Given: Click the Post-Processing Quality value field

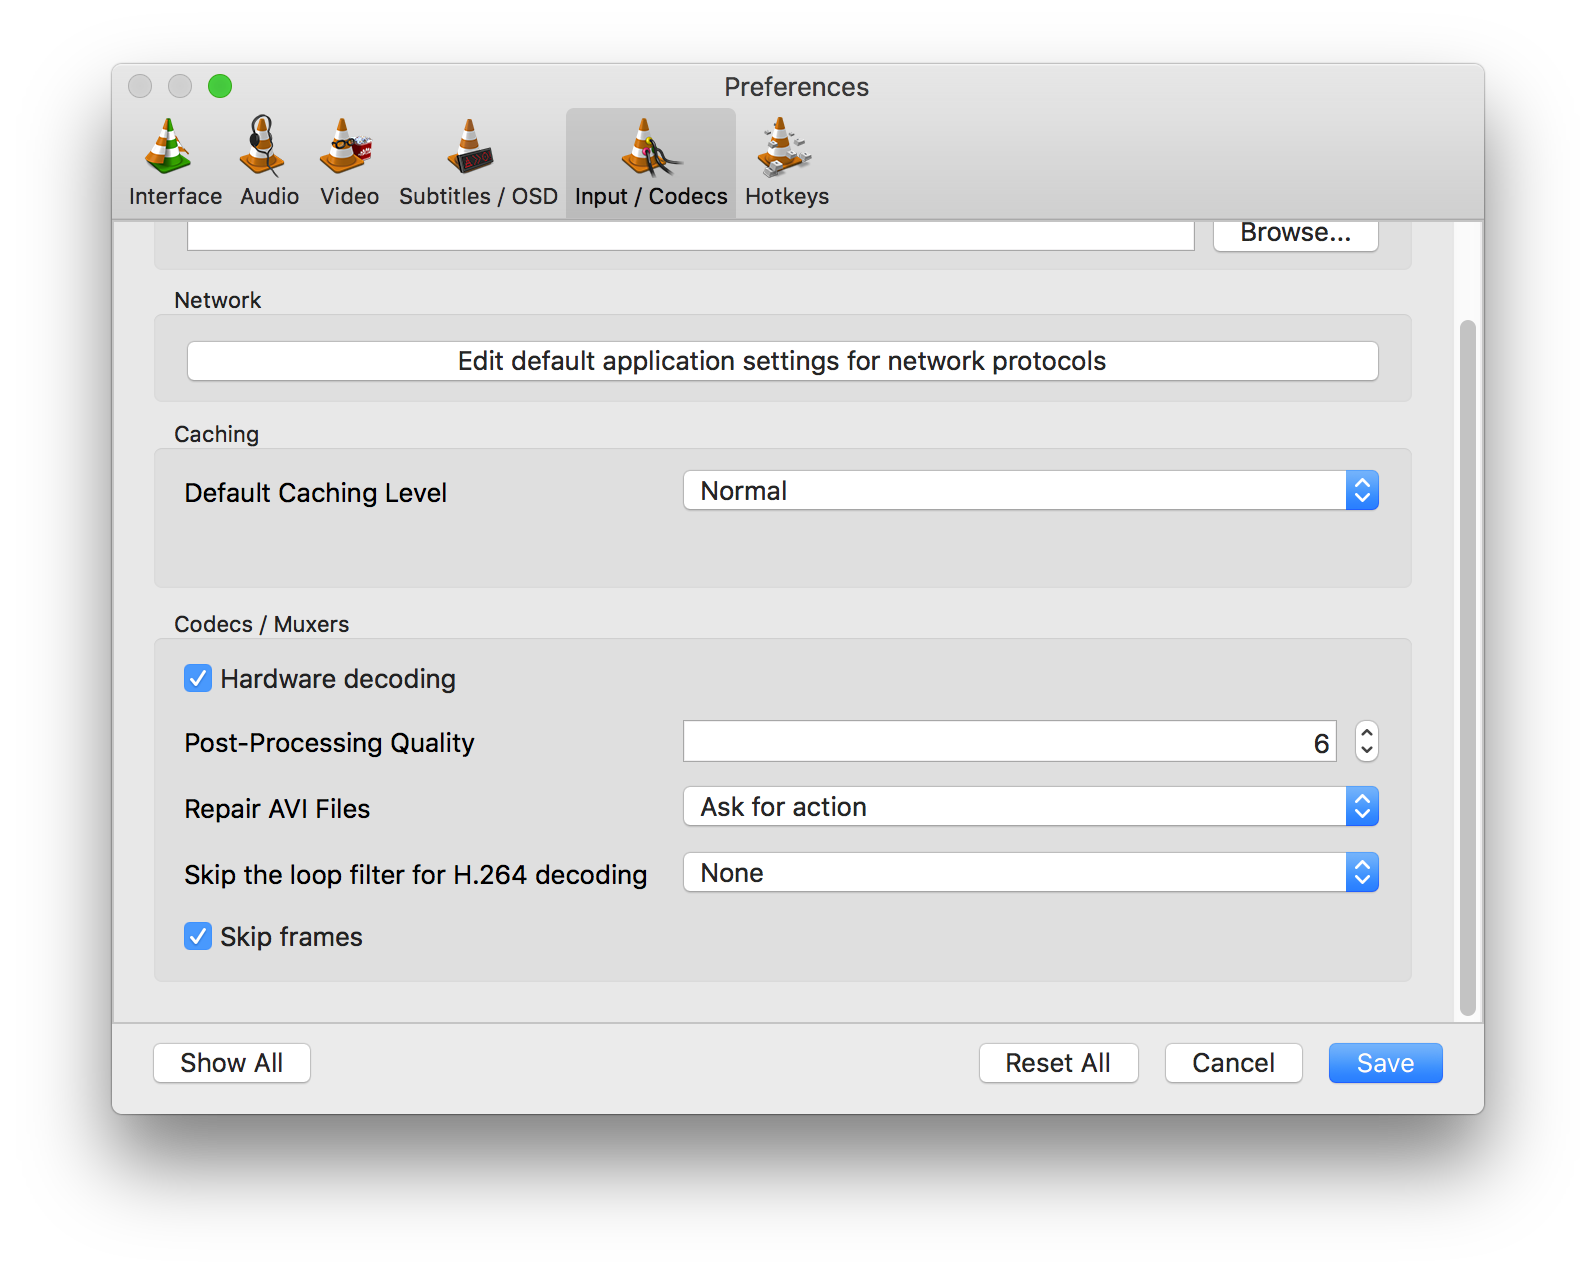Looking at the screenshot, I should (1010, 741).
